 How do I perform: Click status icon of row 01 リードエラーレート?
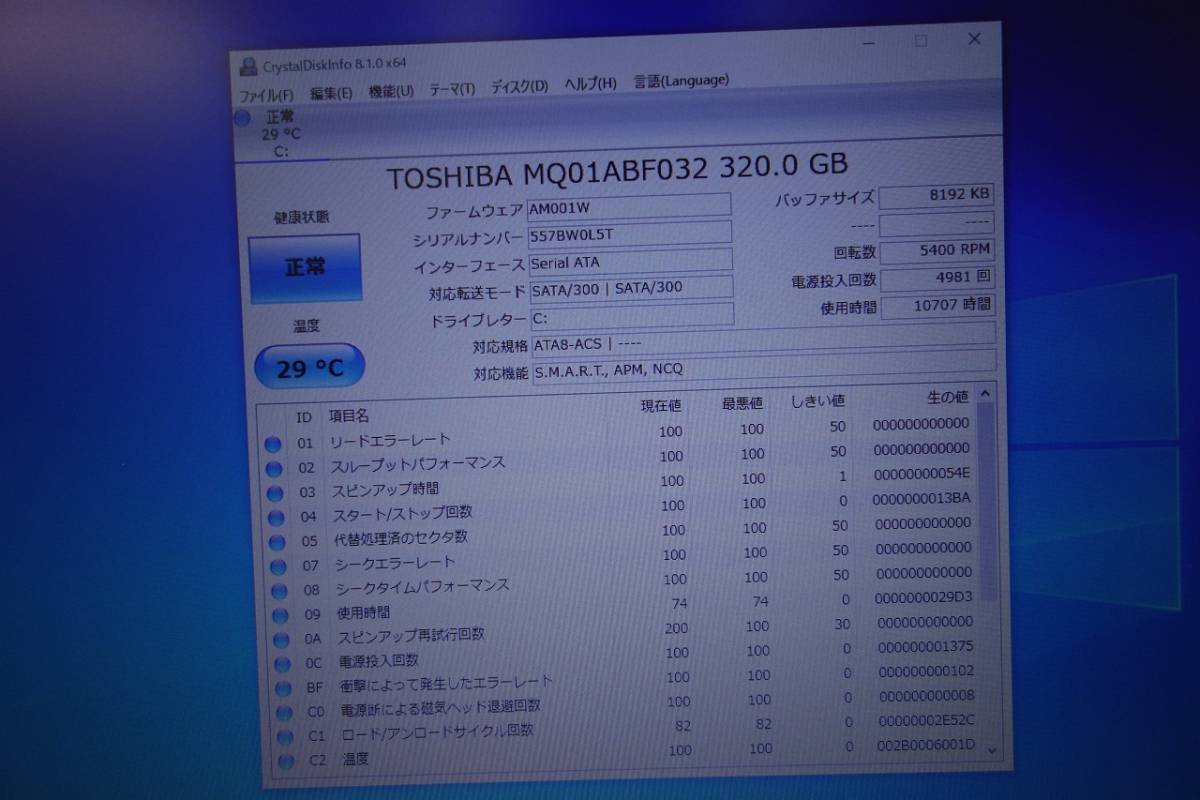click(x=273, y=444)
